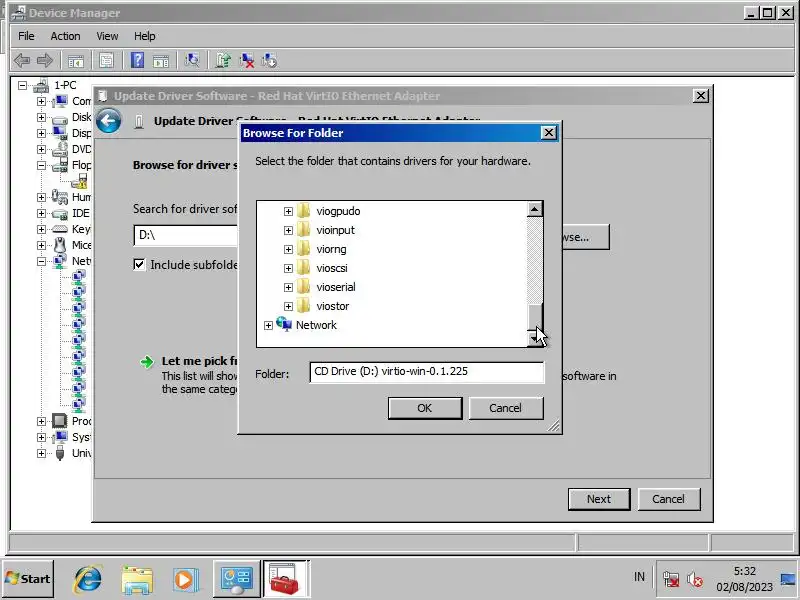Click the Control Panel taskbar icon
Viewport: 800px width, 600px height.
tap(236, 579)
